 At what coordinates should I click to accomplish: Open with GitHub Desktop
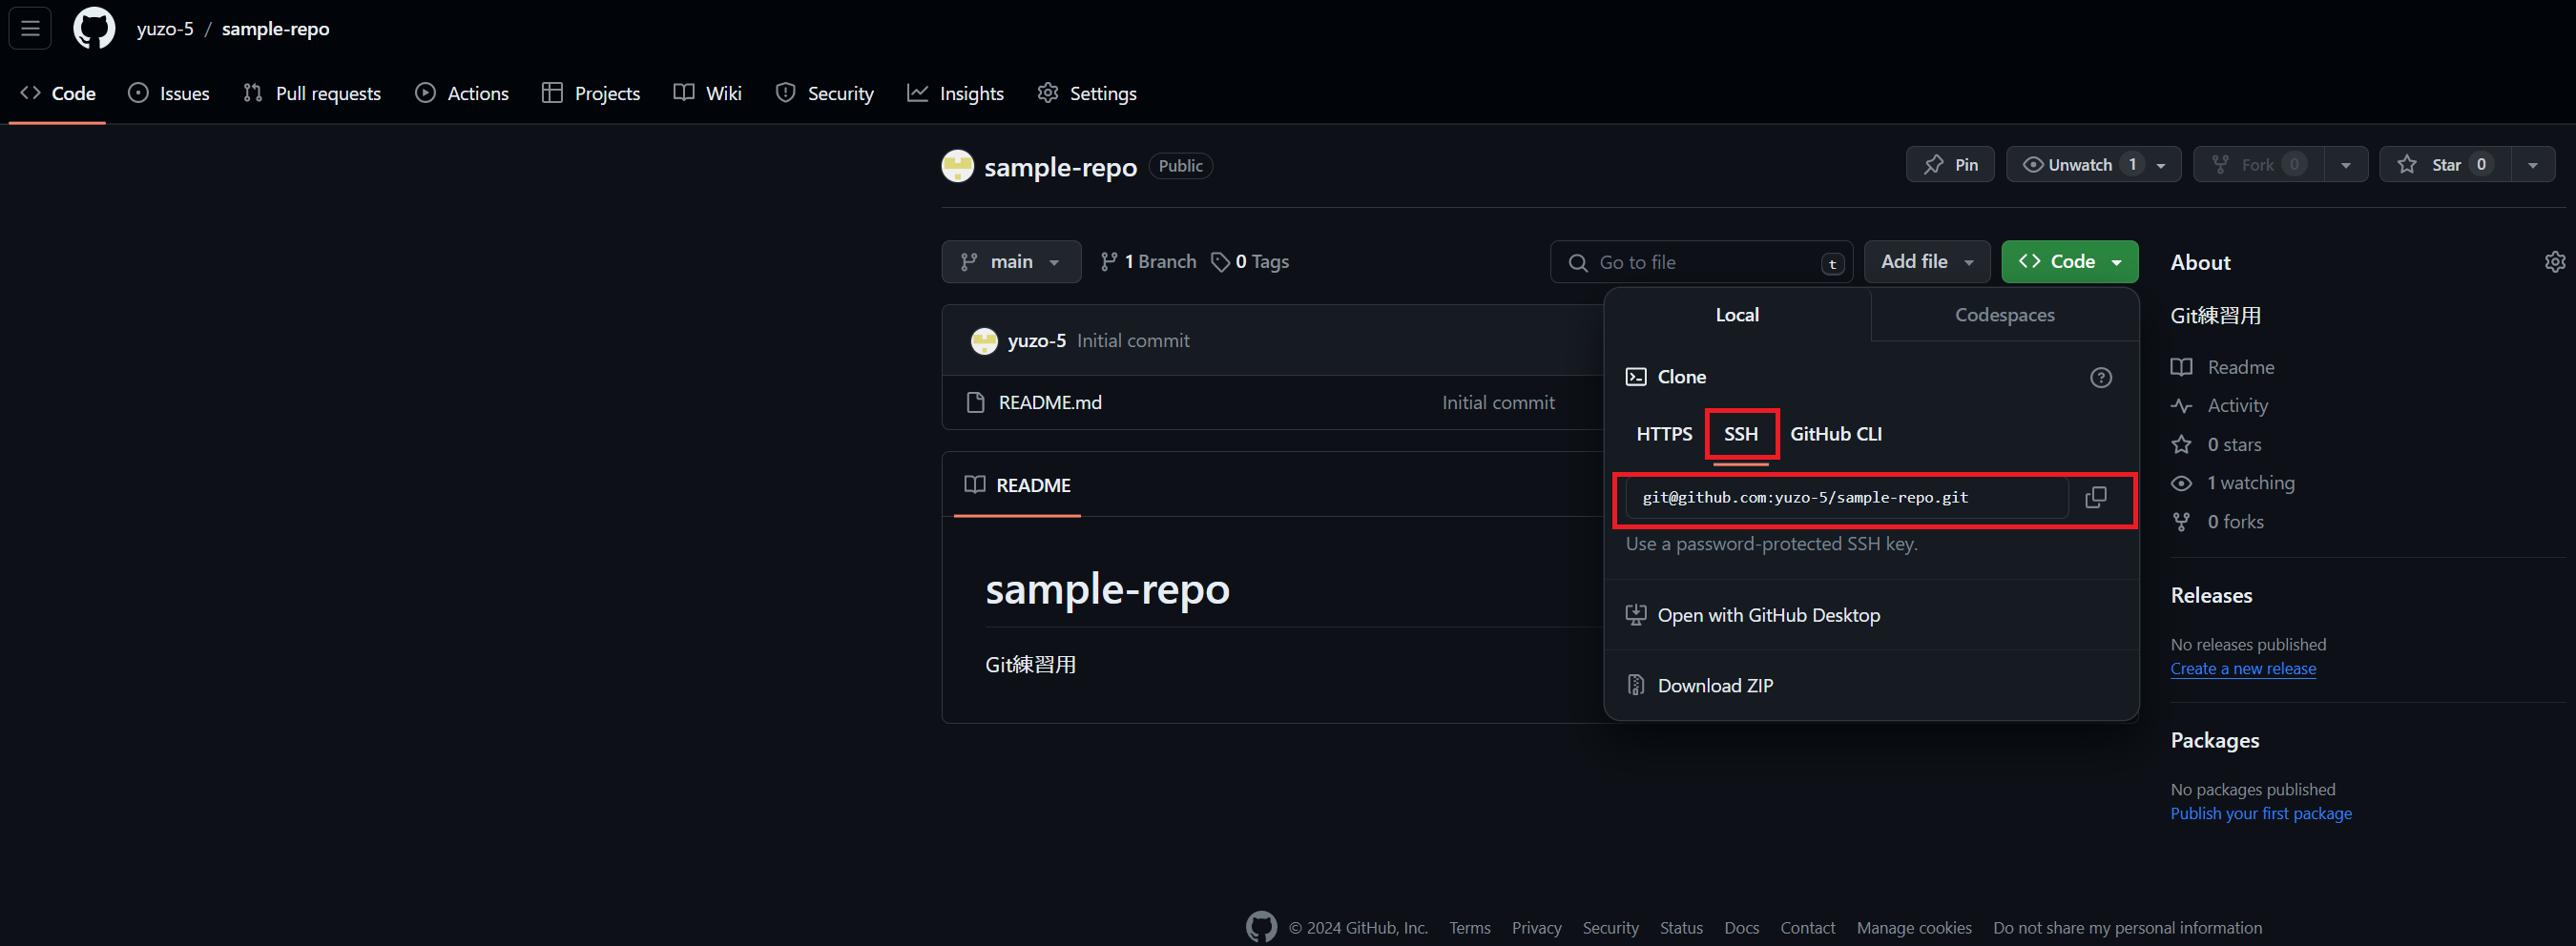click(1768, 615)
